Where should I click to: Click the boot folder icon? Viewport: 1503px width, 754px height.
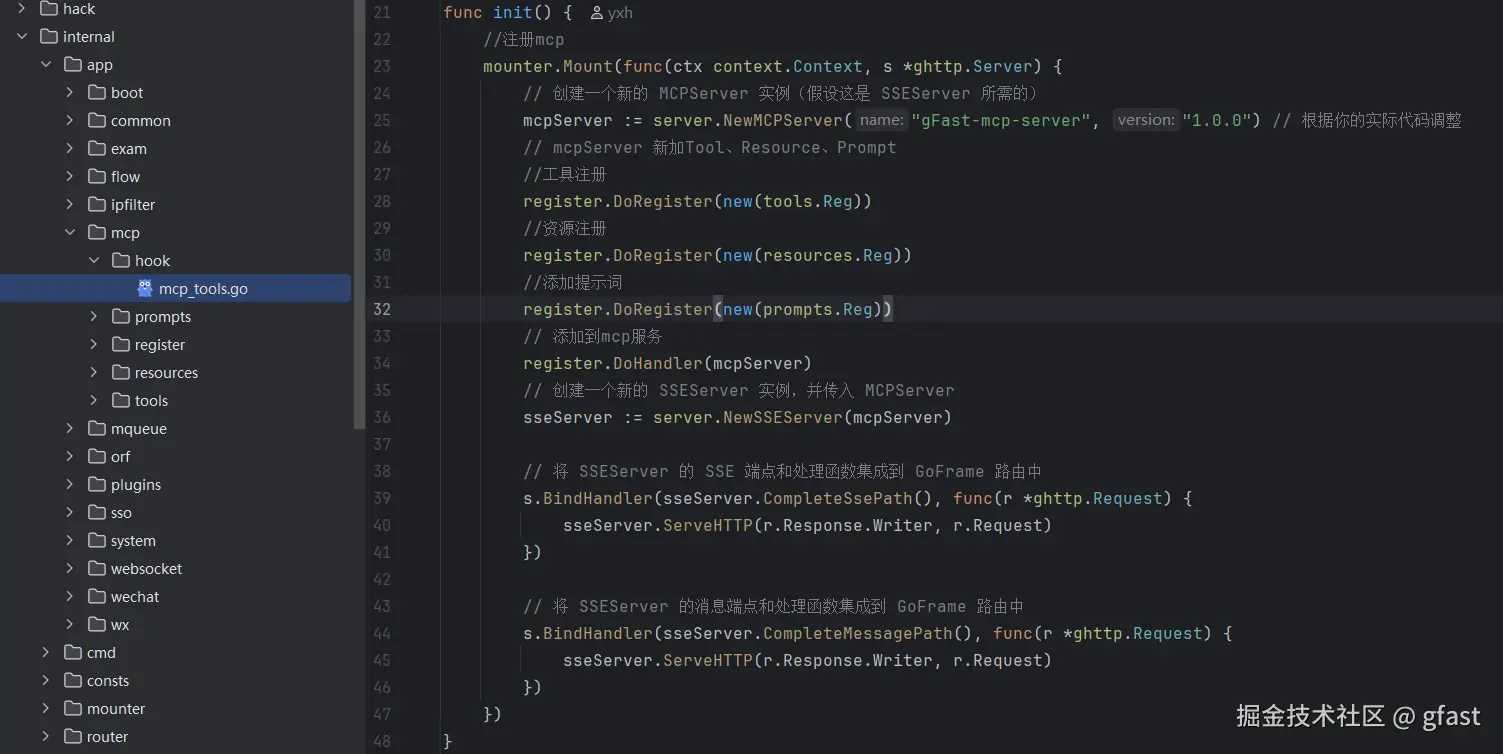click(97, 93)
